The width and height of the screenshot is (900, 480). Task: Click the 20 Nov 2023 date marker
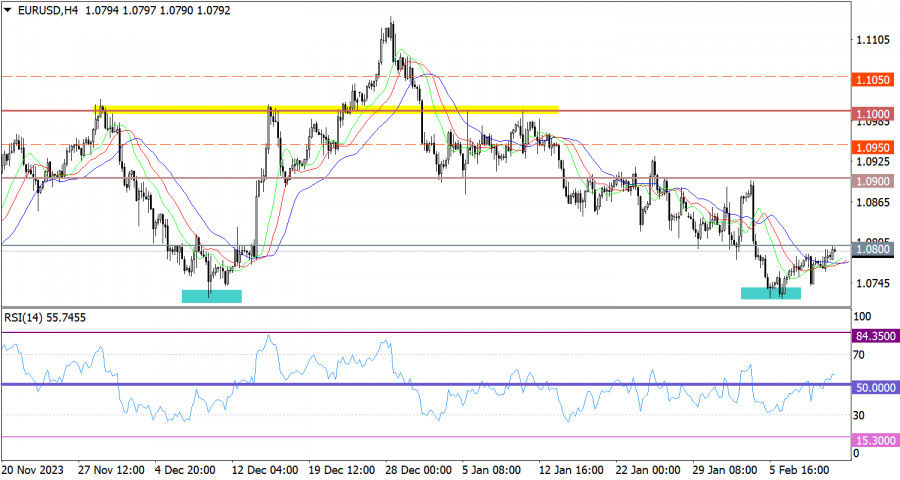point(33,470)
